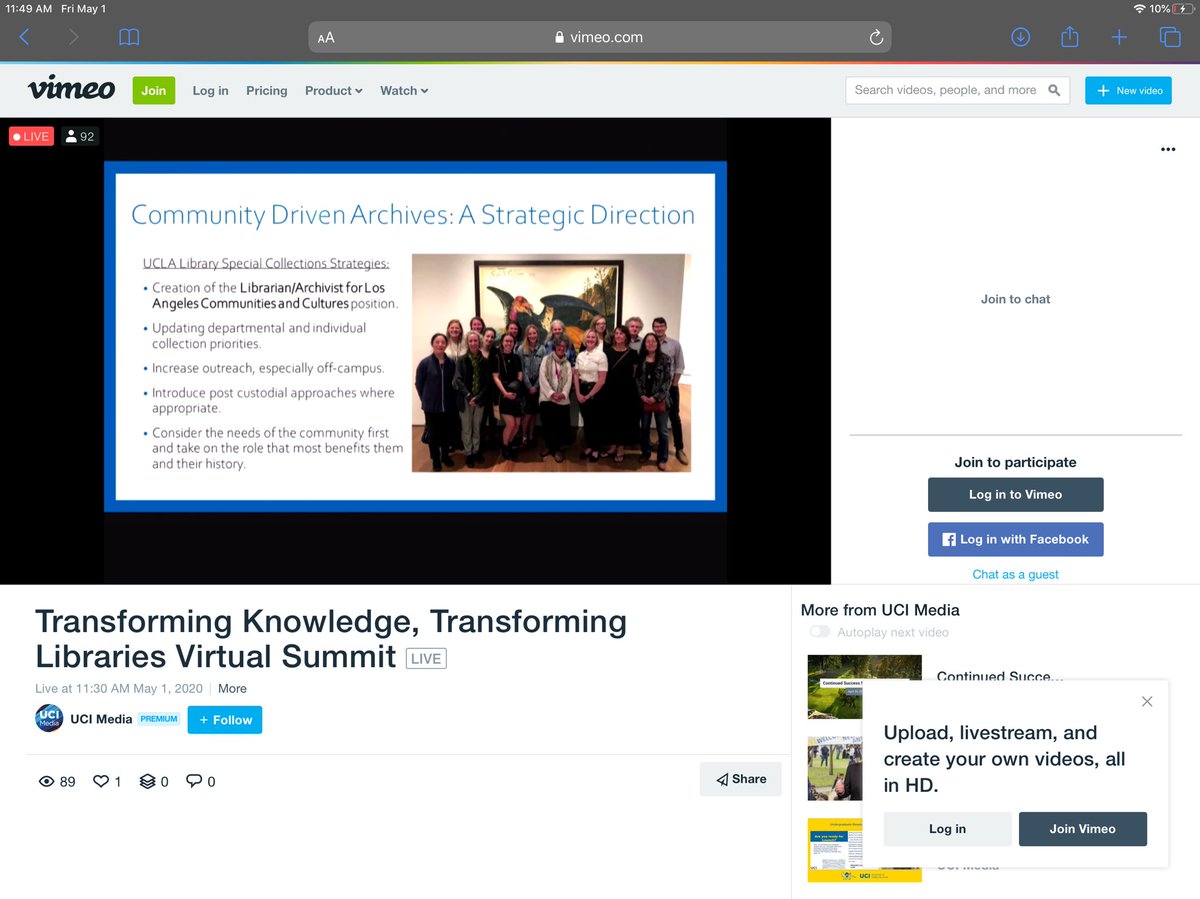The height and width of the screenshot is (899, 1200).
Task: Tap the Safari back arrow
Action: (25, 38)
